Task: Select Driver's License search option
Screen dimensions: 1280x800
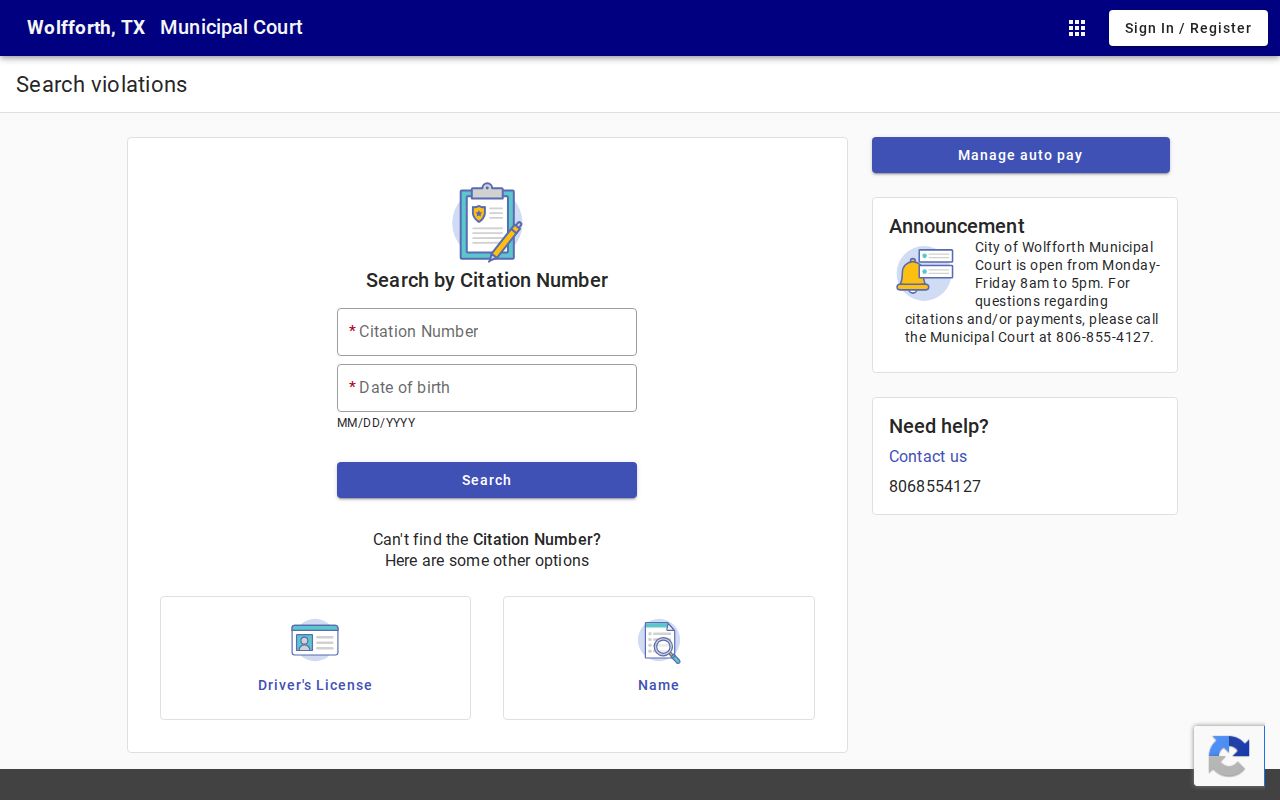Action: 315,658
